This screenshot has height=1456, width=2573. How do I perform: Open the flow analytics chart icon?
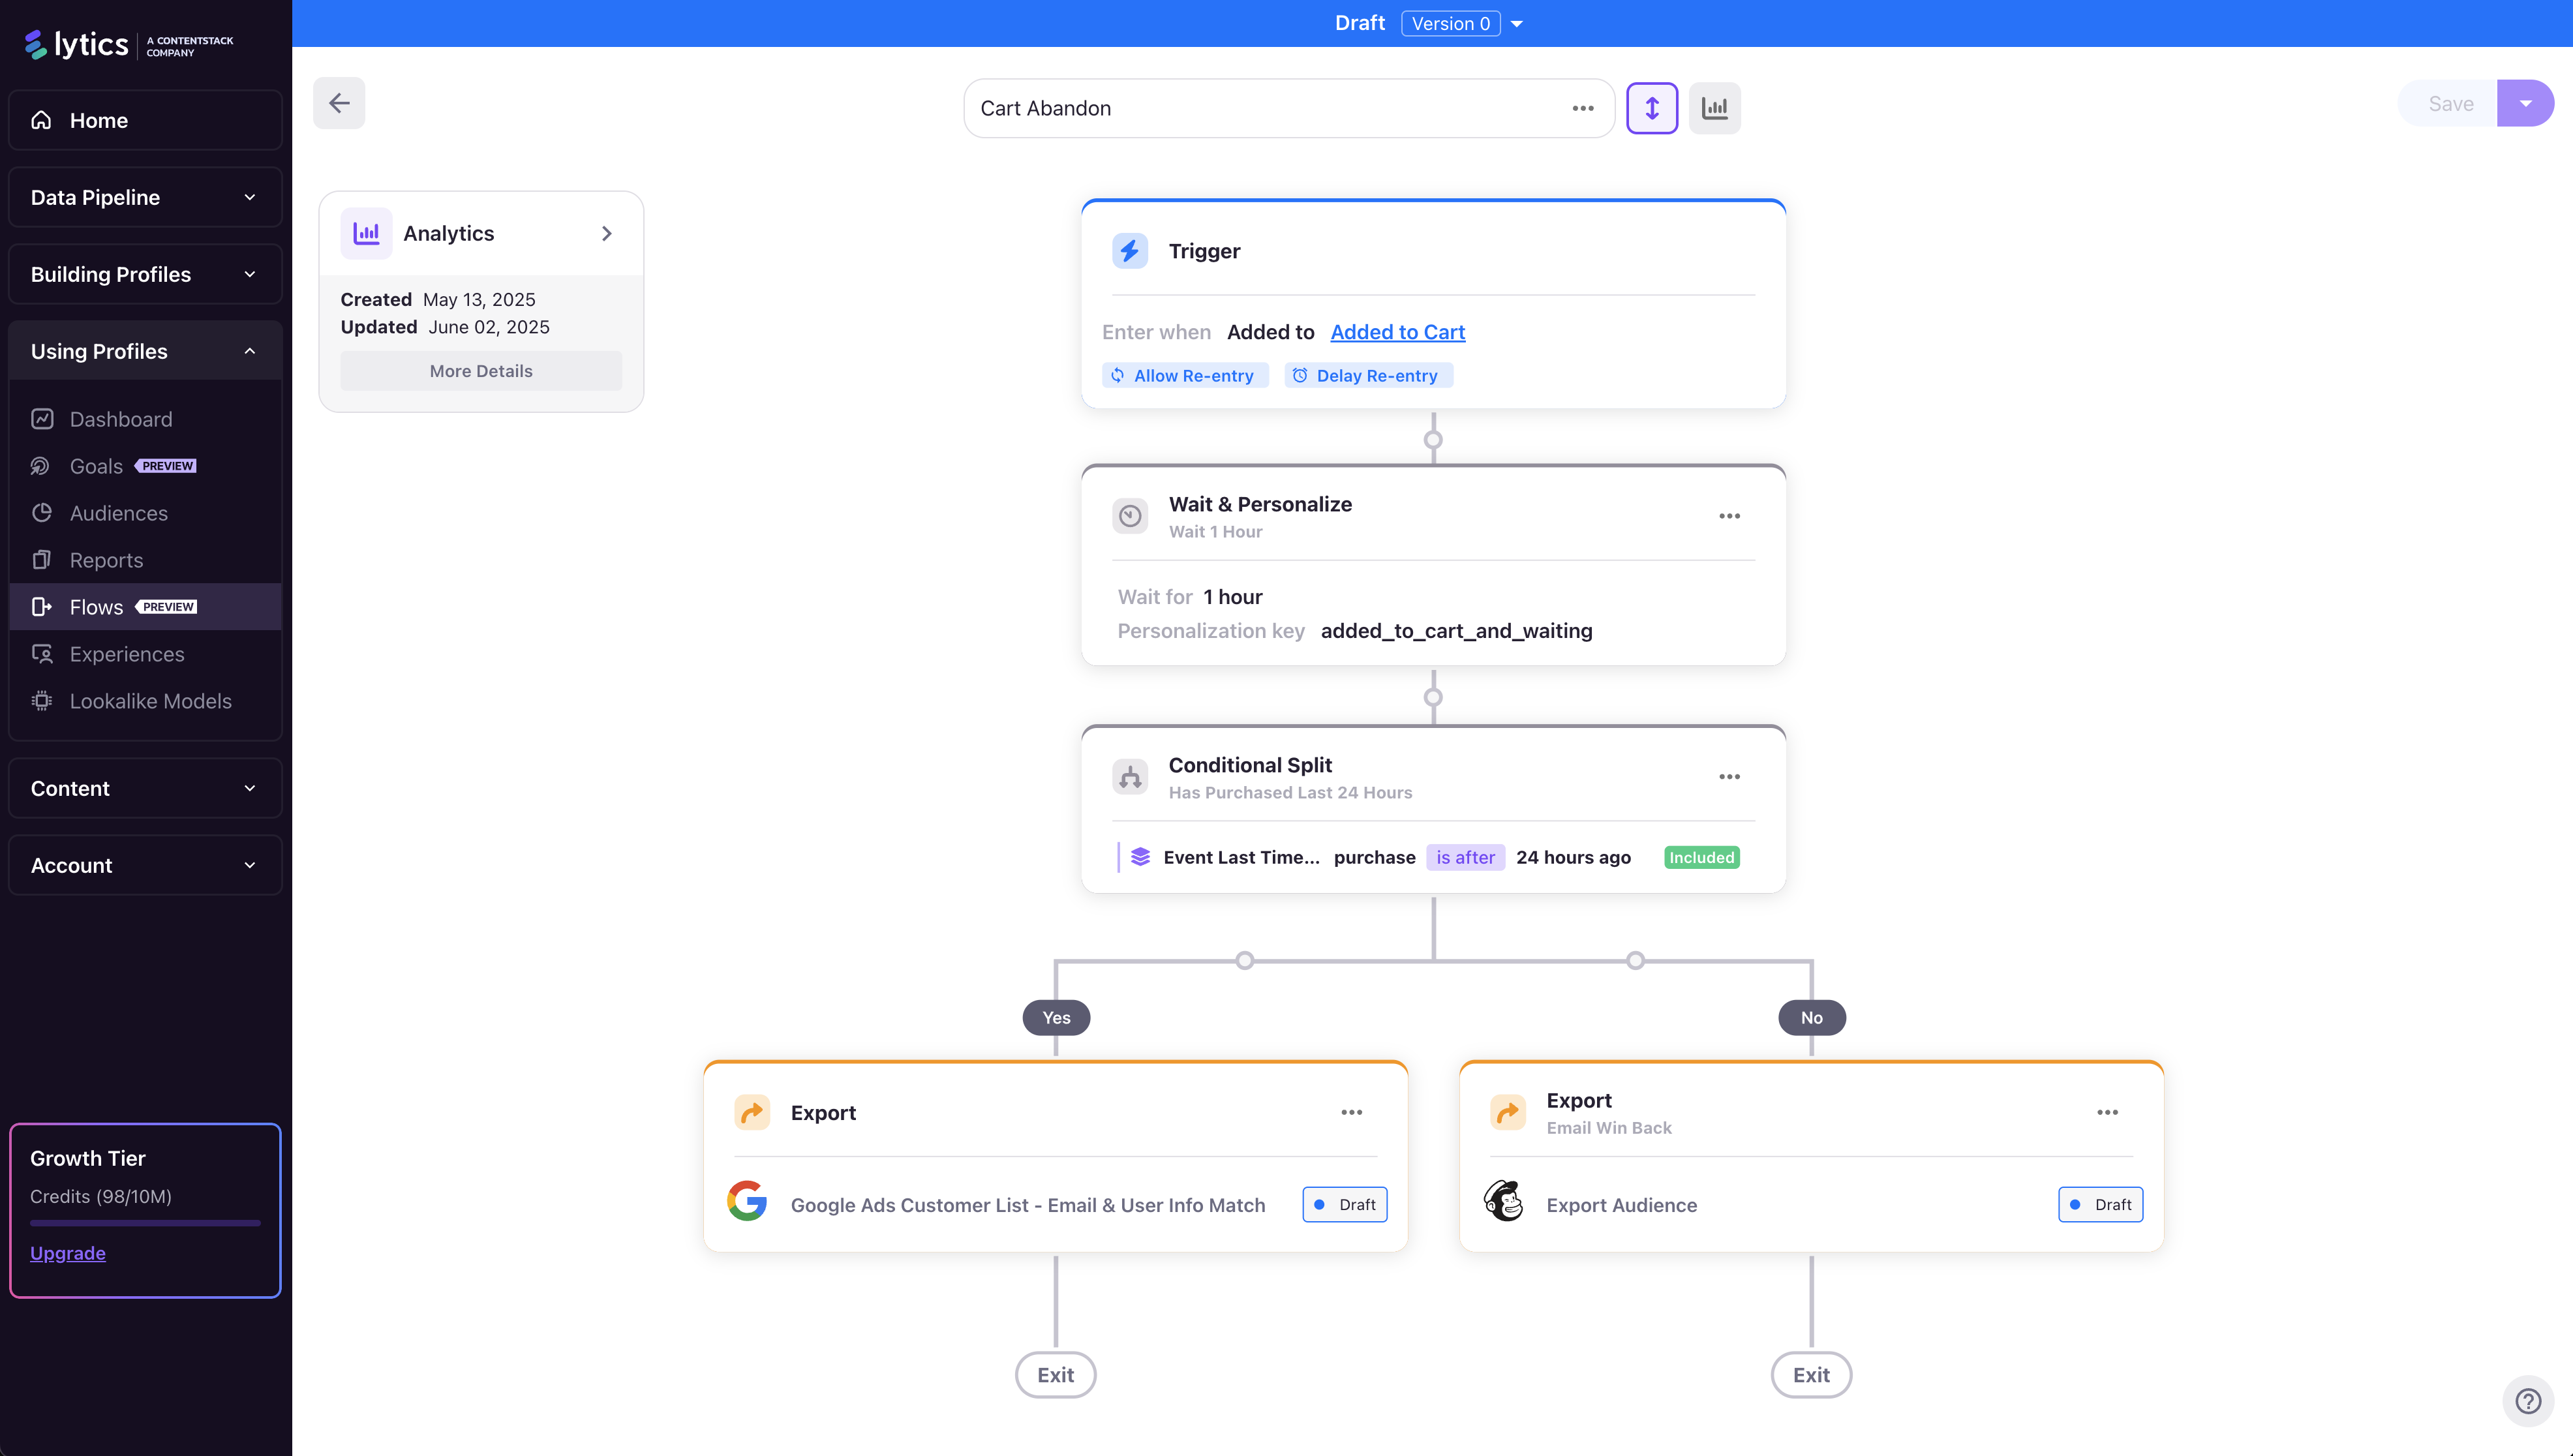coord(1714,108)
